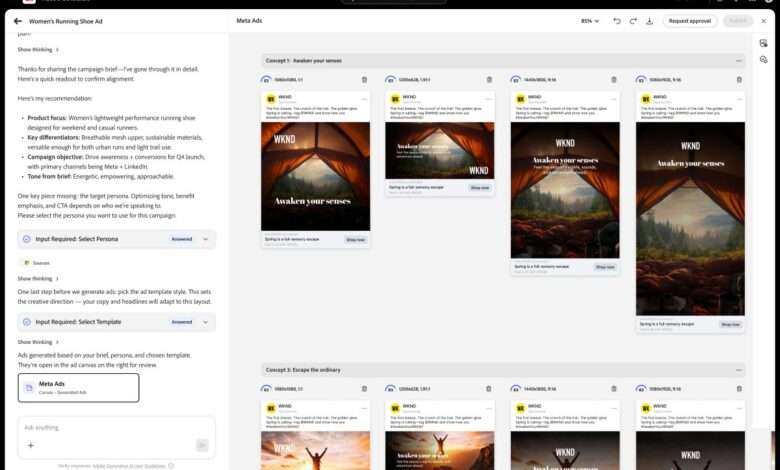
Task: Expand the Input Required: Select Persona section
Action: 205,239
